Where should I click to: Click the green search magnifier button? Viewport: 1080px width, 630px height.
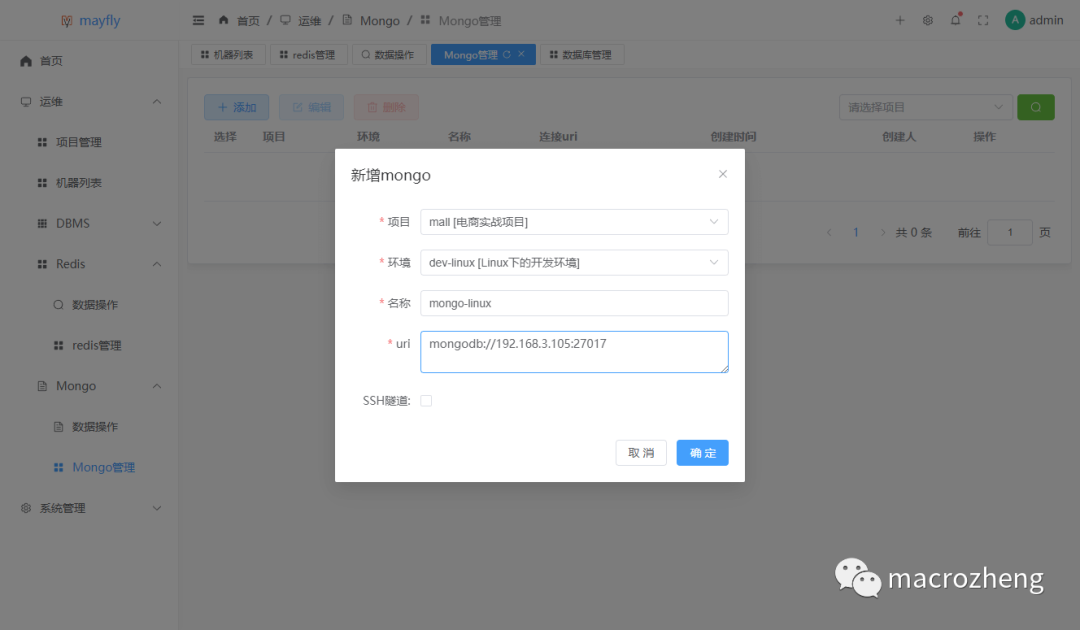pyautogui.click(x=1035, y=107)
